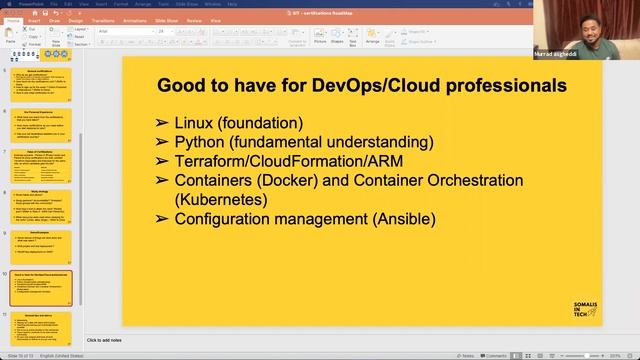
Task: Click the English language status bar entry
Action: point(61,356)
